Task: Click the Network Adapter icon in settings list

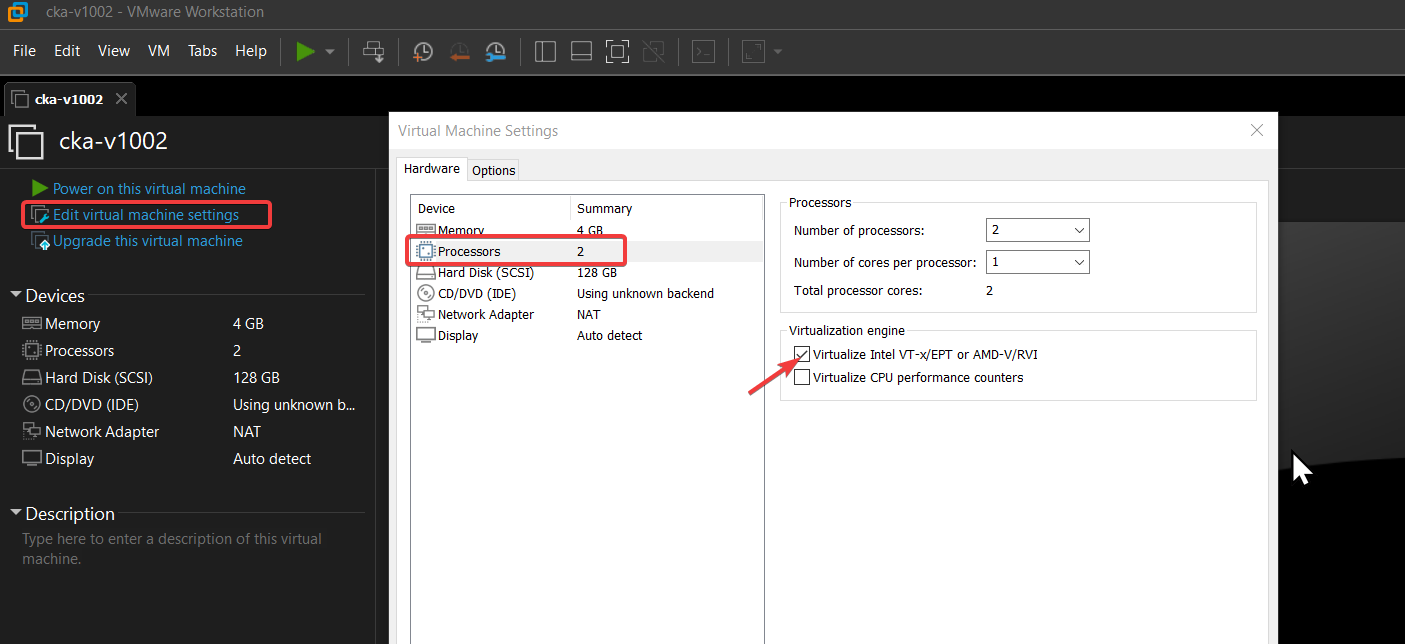Action: (x=425, y=314)
